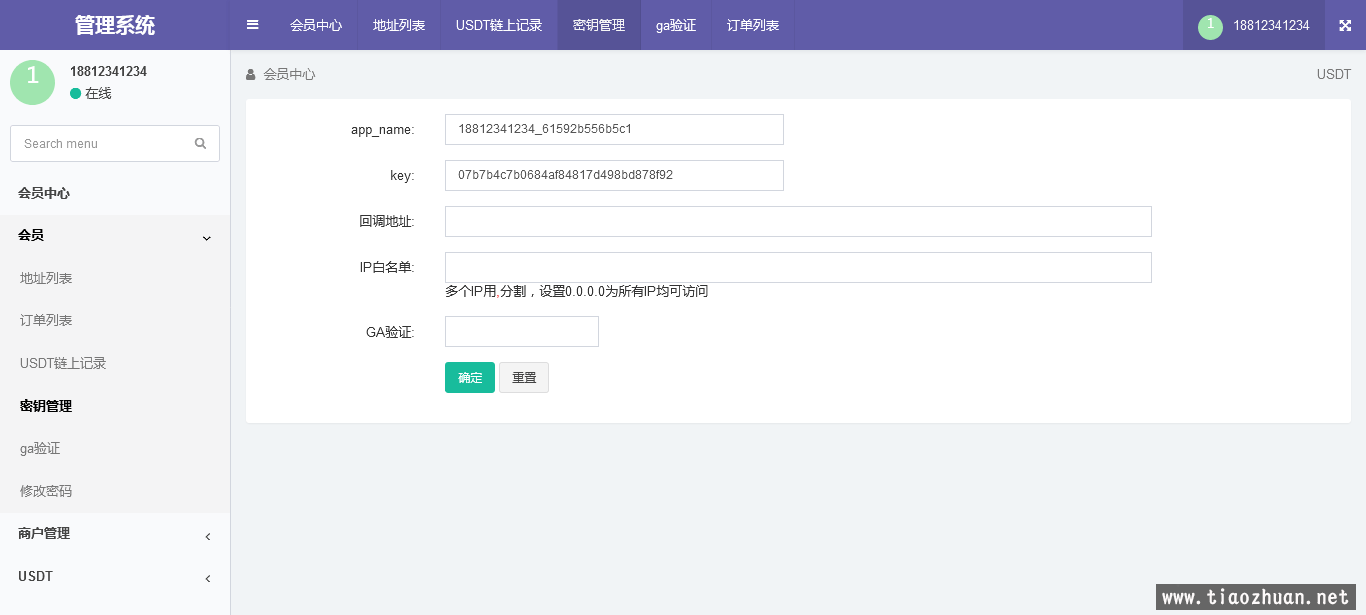Screen dimensions: 1366x615
Task: Click the USDT label at breadcrumb right
Action: [1334, 74]
